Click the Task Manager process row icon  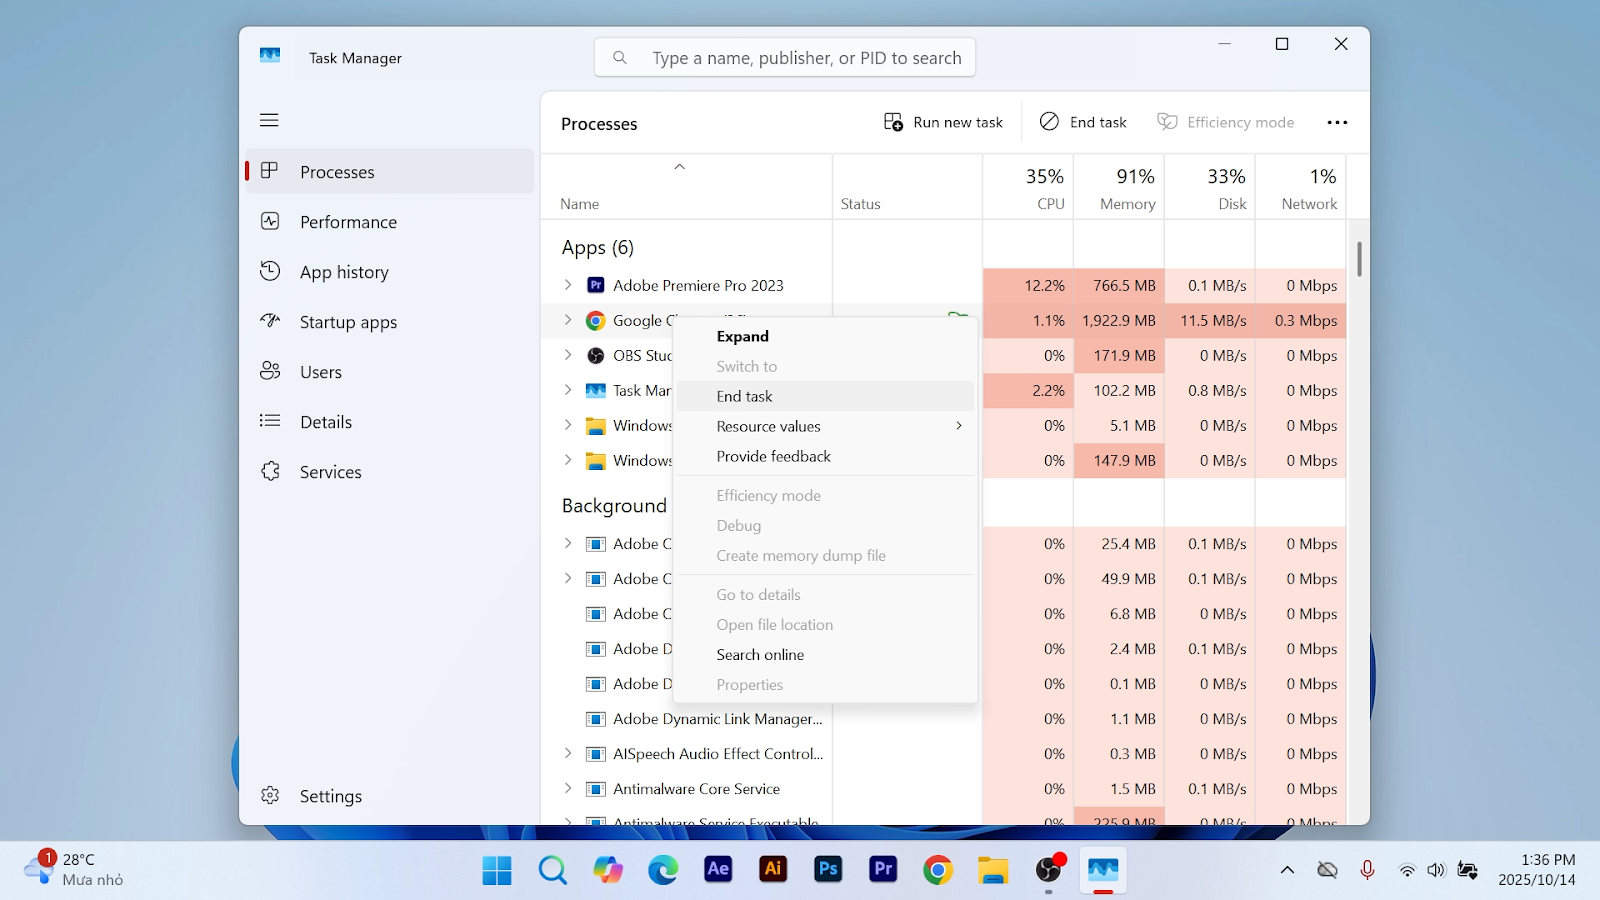pyautogui.click(x=595, y=390)
